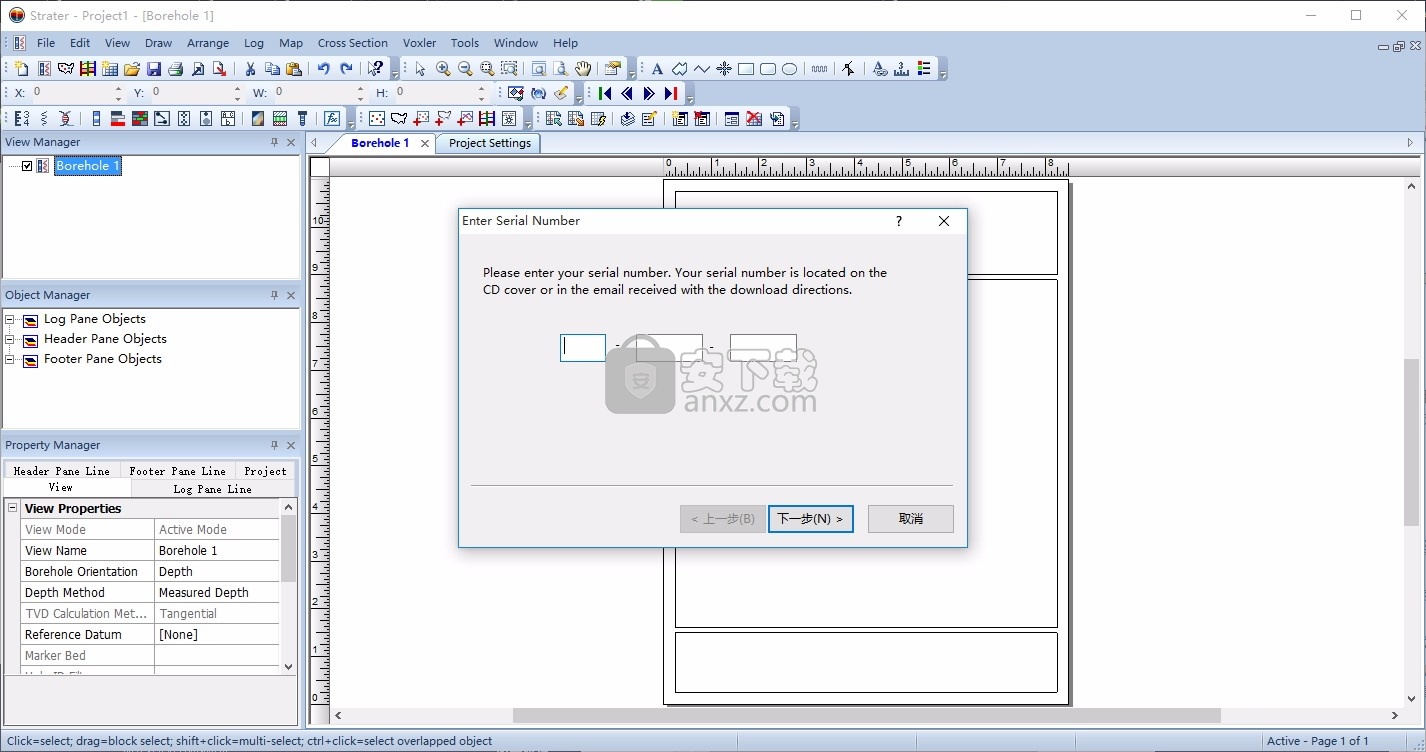
Task: Click the horizontal canvas scrollbar
Action: coord(866,716)
